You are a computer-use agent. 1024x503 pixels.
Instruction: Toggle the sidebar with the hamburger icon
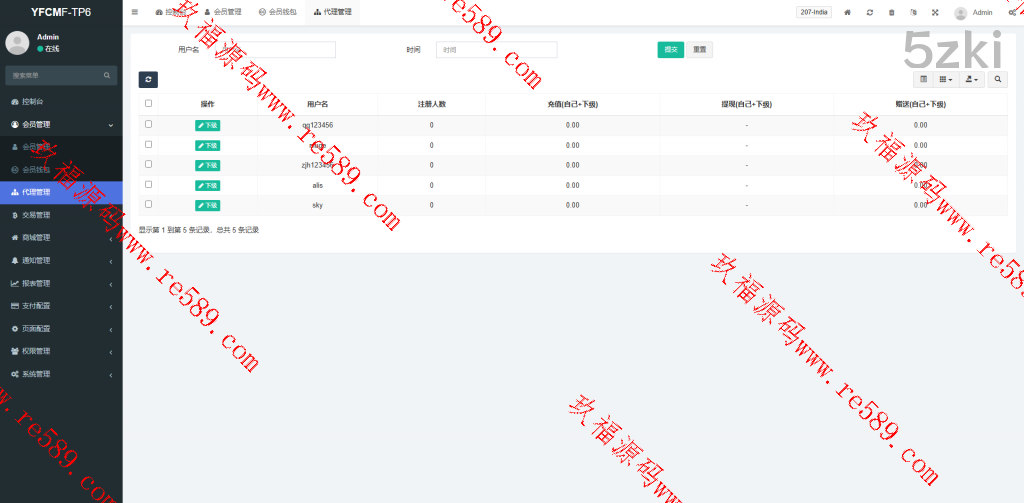coord(135,12)
